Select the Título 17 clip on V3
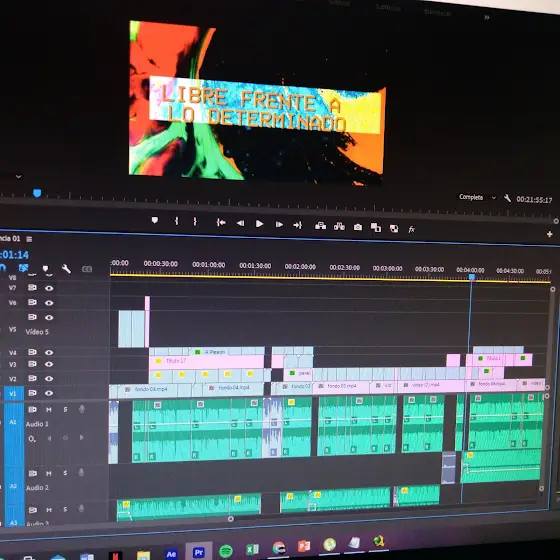Image resolution: width=560 pixels, height=560 pixels. tap(206, 362)
